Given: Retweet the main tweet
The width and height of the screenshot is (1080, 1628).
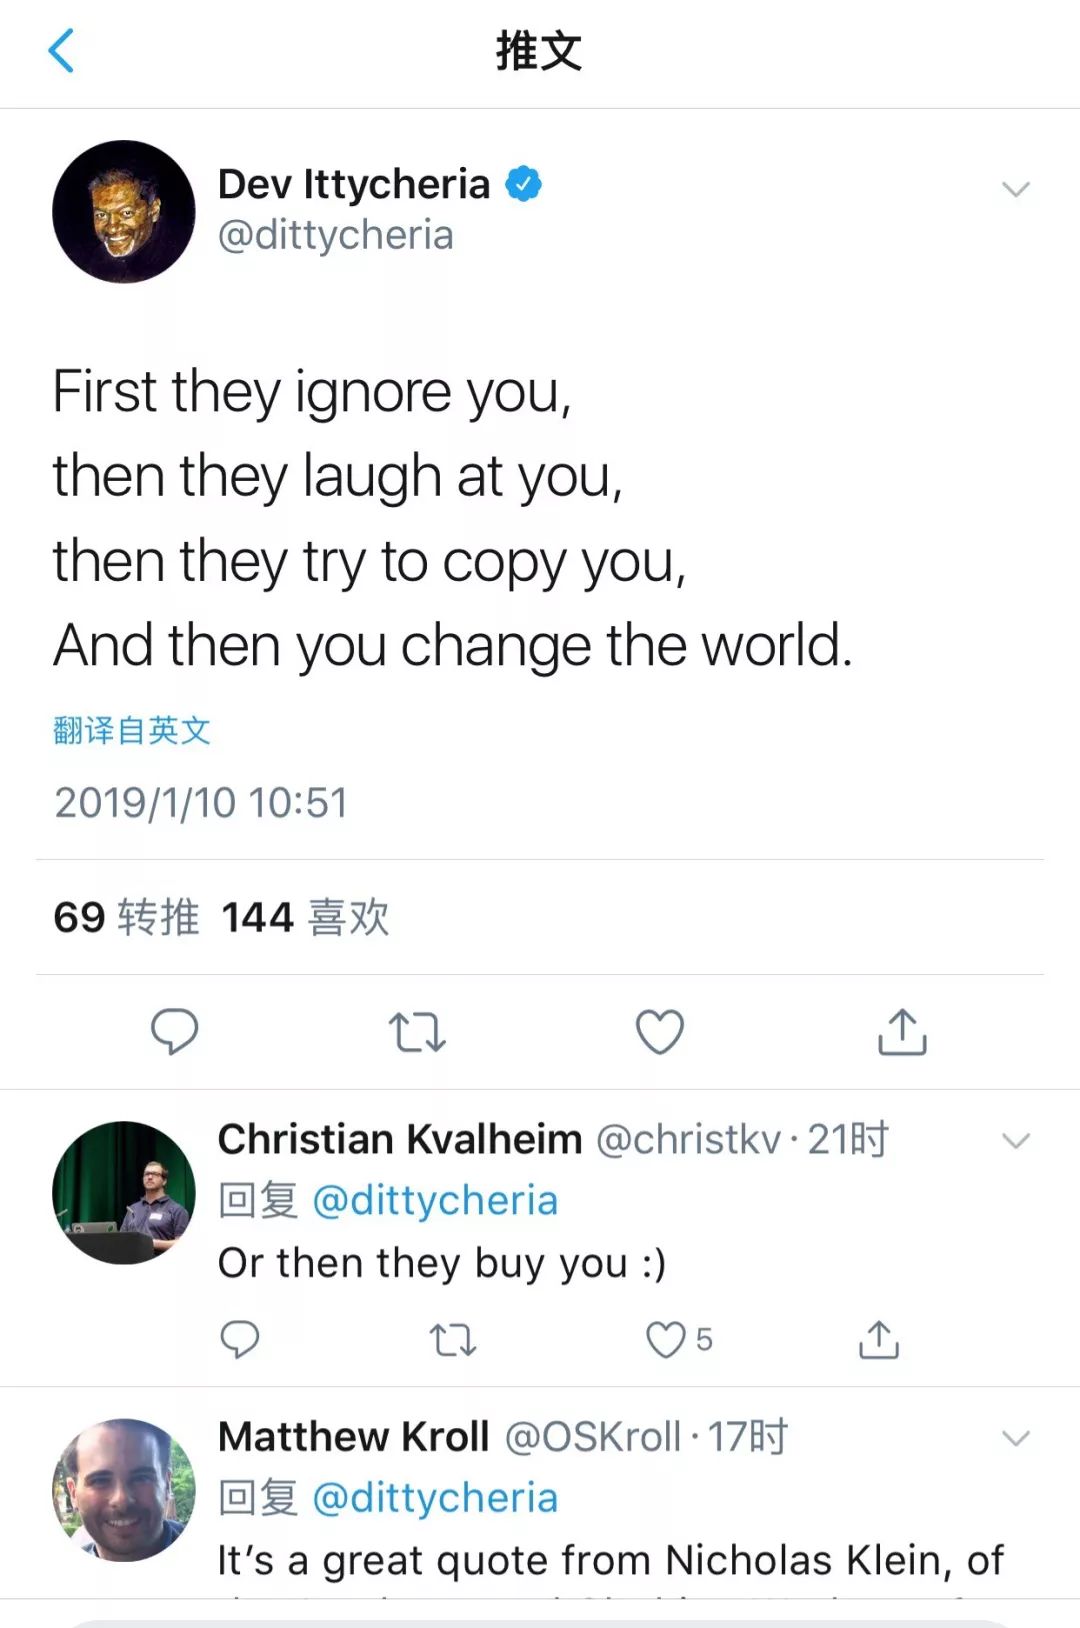Looking at the screenshot, I should 416,1032.
